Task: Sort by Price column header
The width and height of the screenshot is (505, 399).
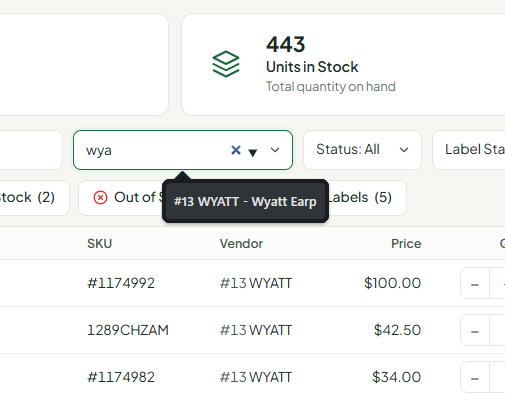Action: click(x=406, y=244)
